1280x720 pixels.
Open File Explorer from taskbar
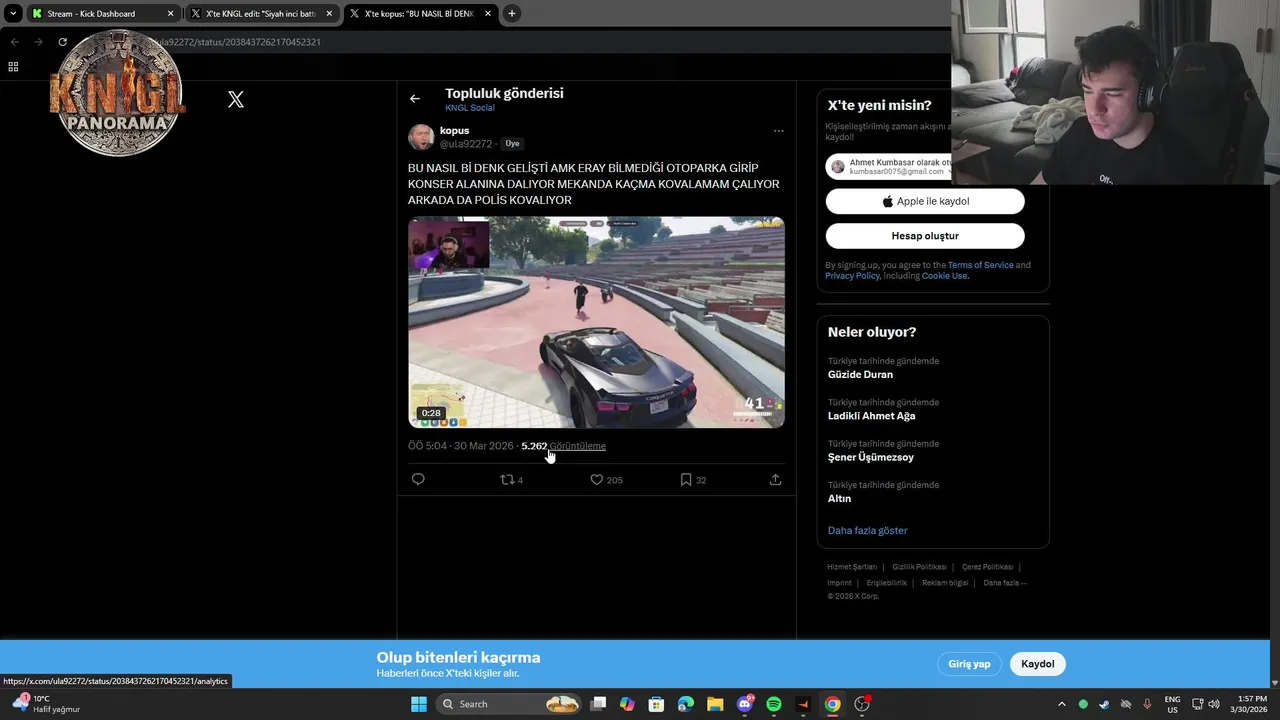pyautogui.click(x=715, y=704)
